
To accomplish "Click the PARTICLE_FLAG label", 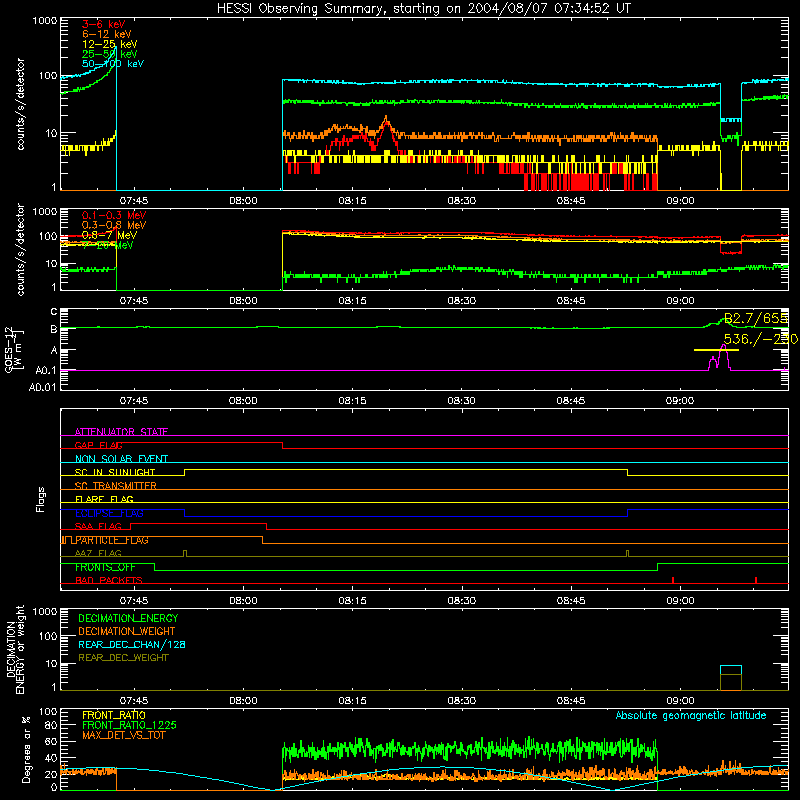I will click(x=112, y=540).
